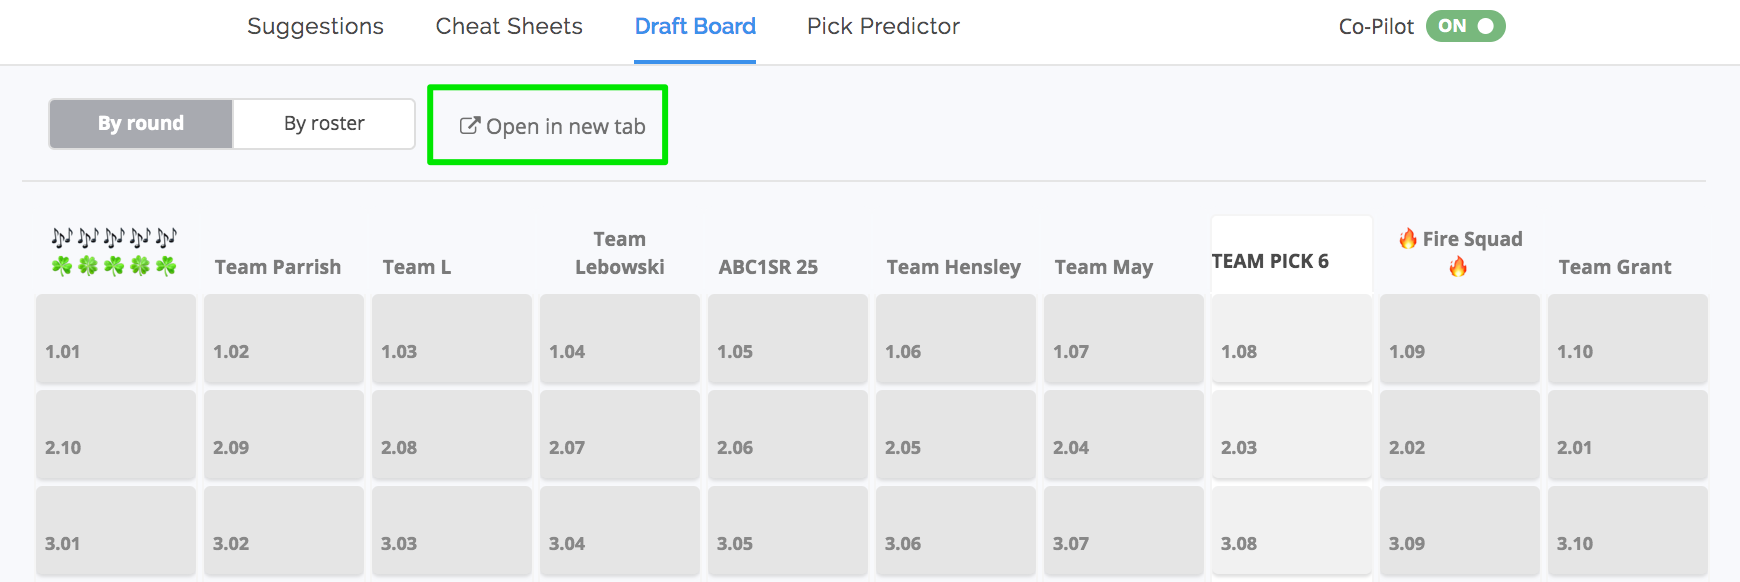Viewport: 1740px width, 582px height.
Task: Click the shamrock and music notes team header
Action: click(114, 251)
